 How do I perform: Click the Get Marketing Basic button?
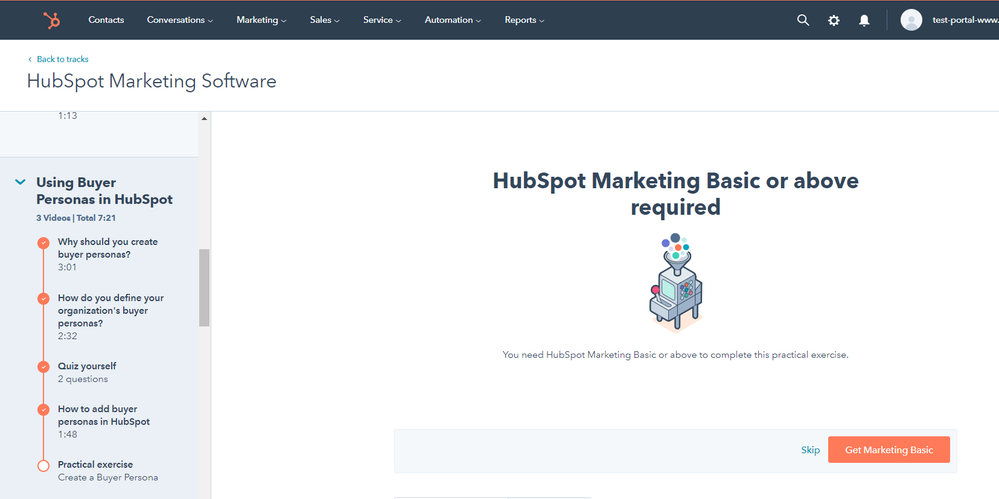click(x=889, y=450)
